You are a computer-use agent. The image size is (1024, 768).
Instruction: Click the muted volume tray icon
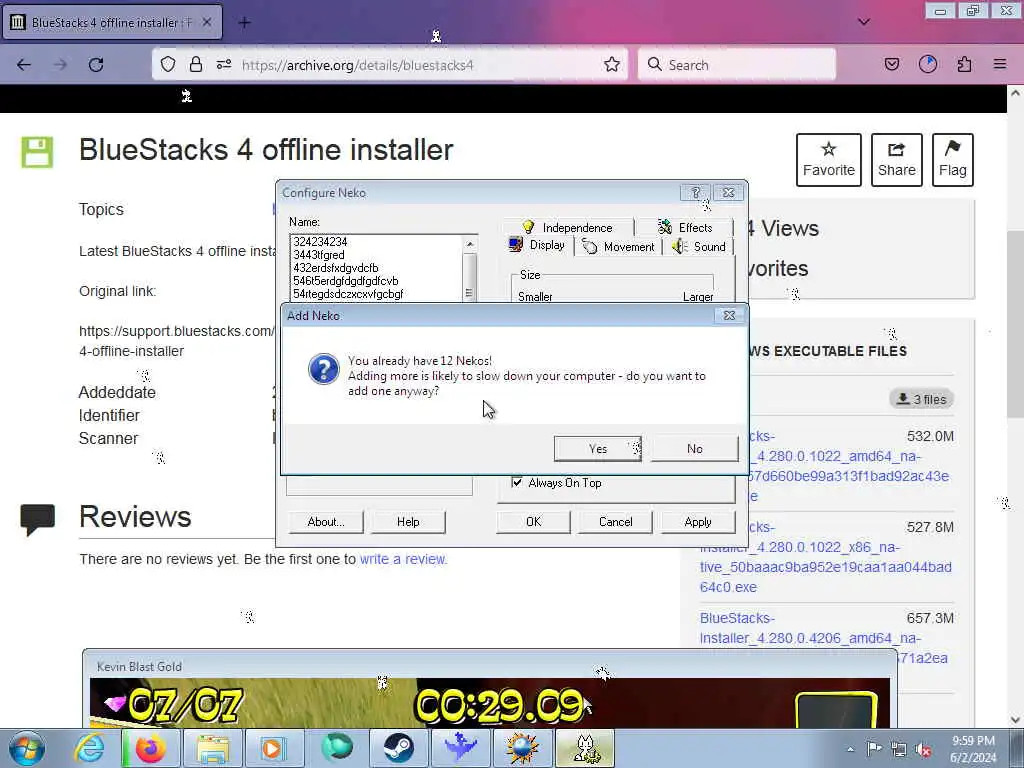click(x=923, y=750)
